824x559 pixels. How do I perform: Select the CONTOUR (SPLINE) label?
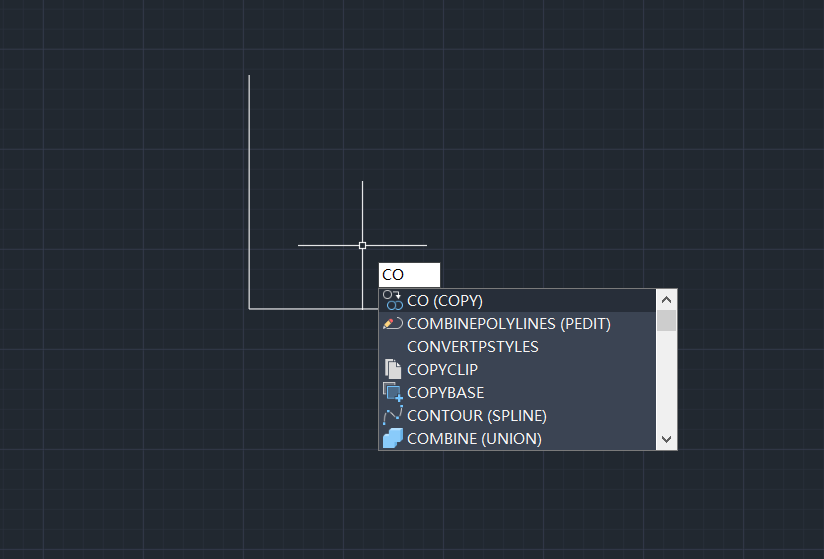tap(476, 415)
